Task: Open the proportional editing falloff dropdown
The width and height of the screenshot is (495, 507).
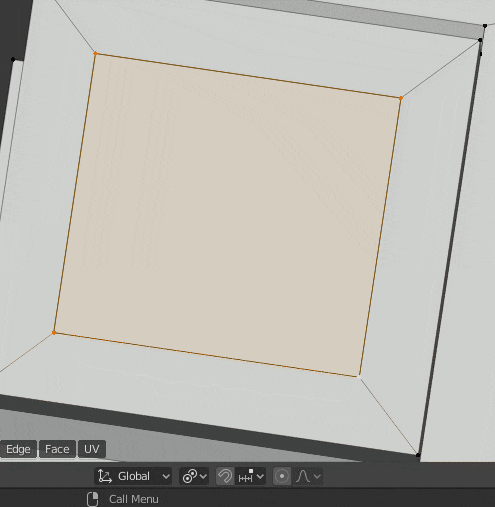Action: coord(308,476)
